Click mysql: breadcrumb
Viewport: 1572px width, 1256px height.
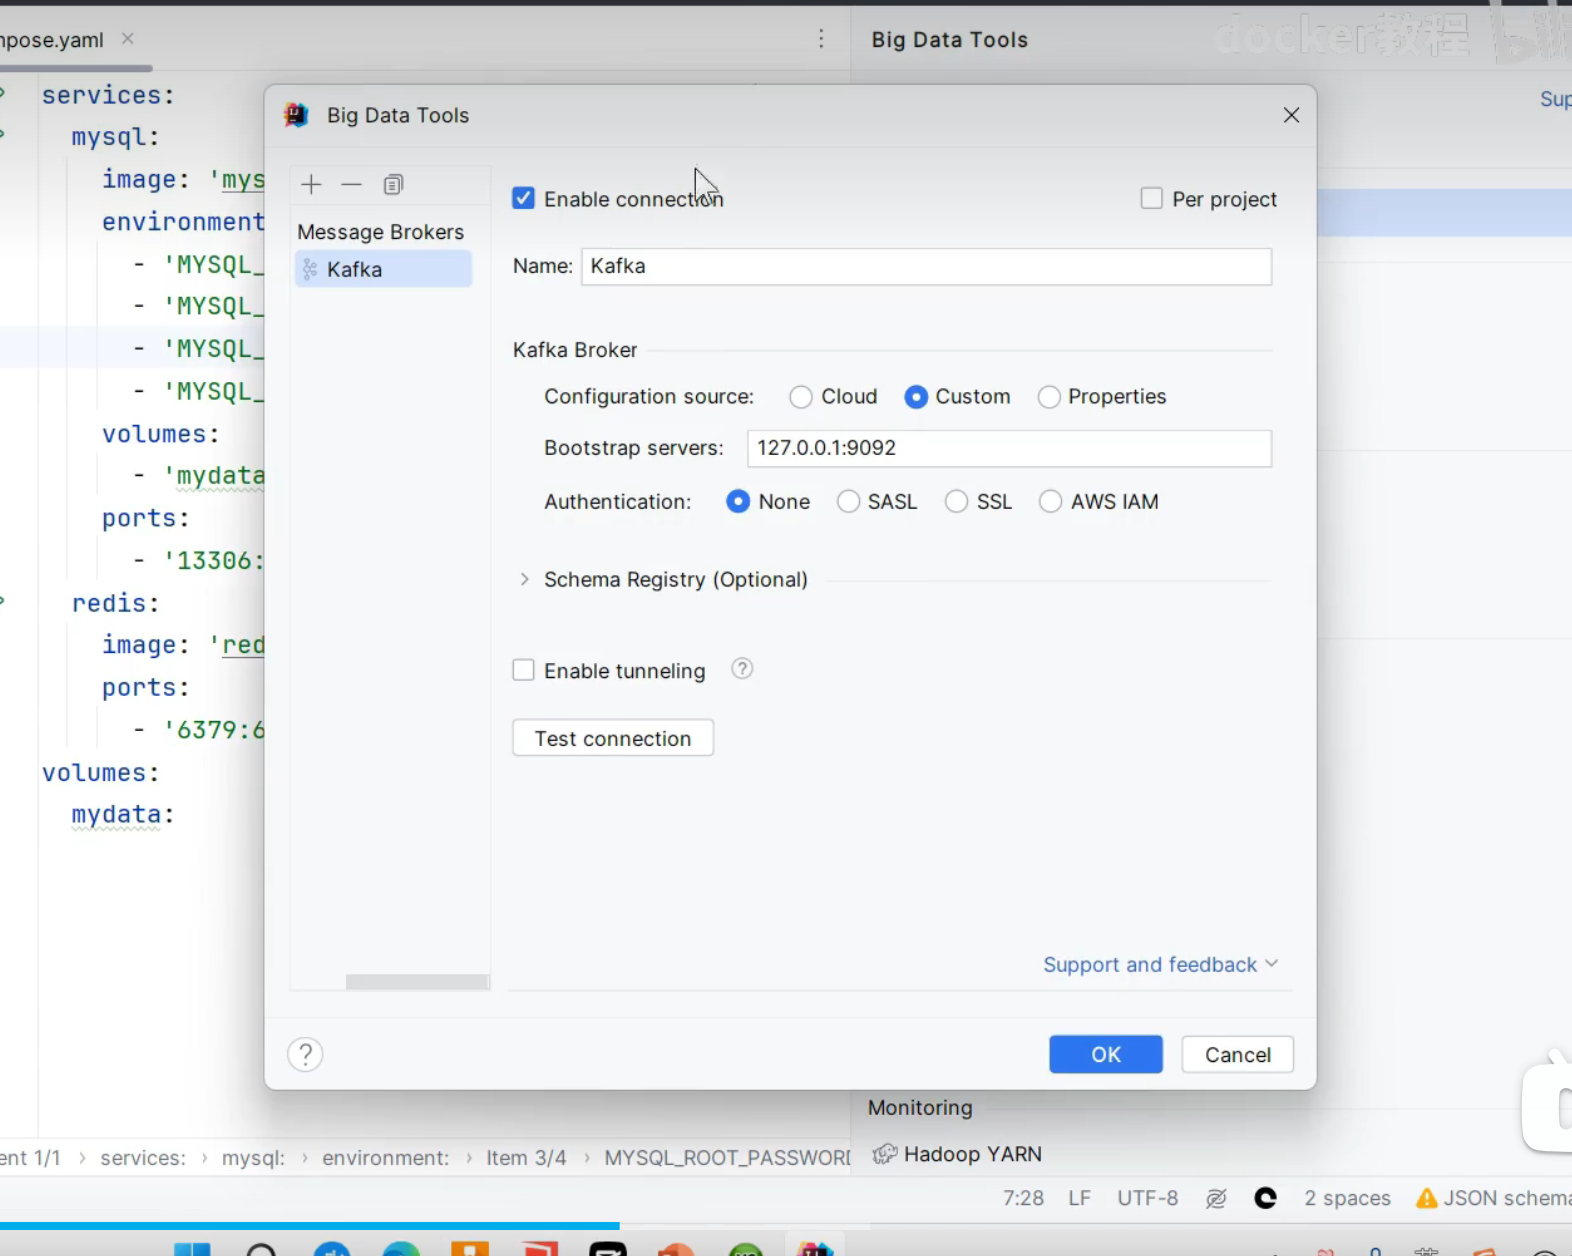(253, 1158)
